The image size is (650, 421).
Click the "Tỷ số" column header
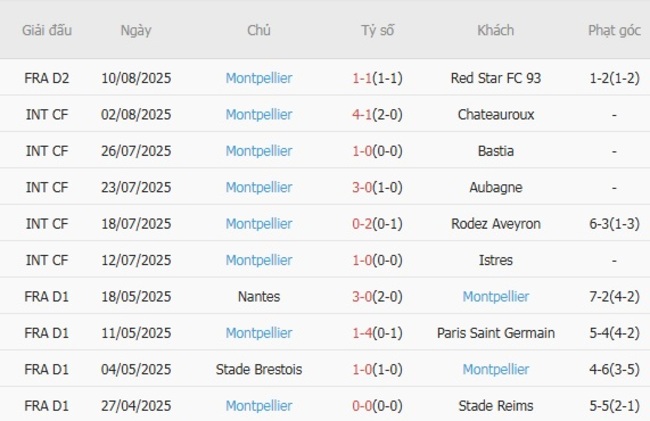coord(378,30)
